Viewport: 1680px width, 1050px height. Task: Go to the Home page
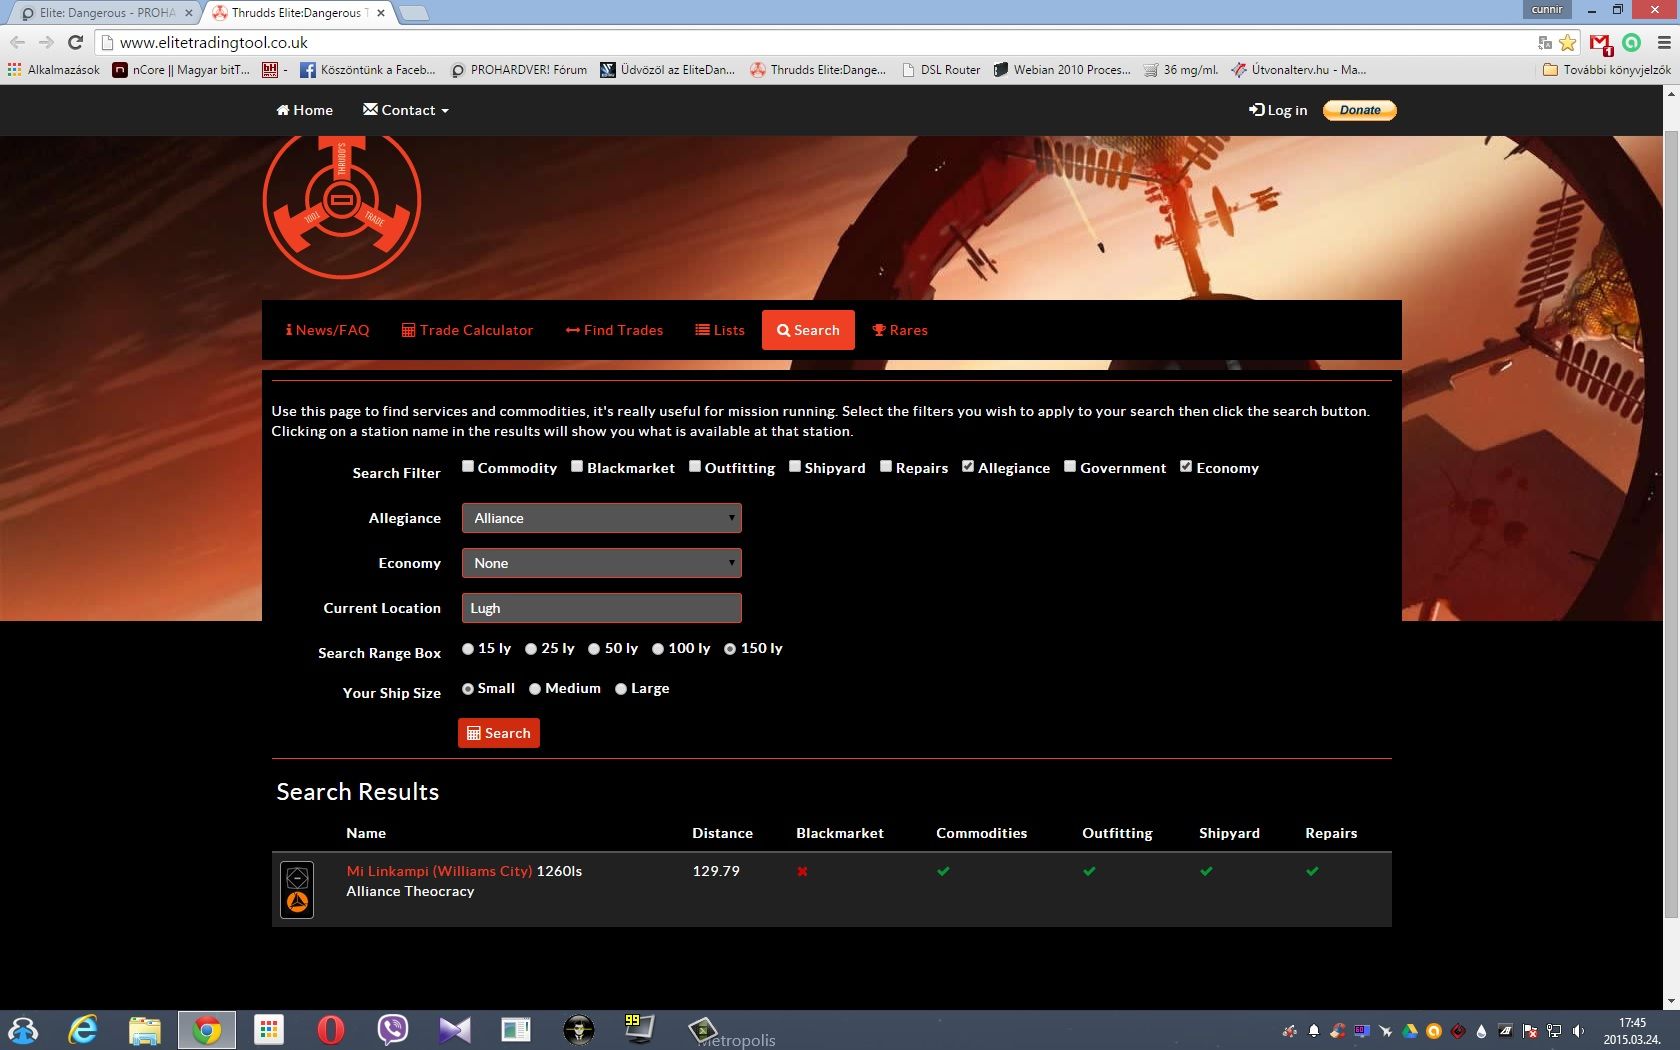(305, 110)
